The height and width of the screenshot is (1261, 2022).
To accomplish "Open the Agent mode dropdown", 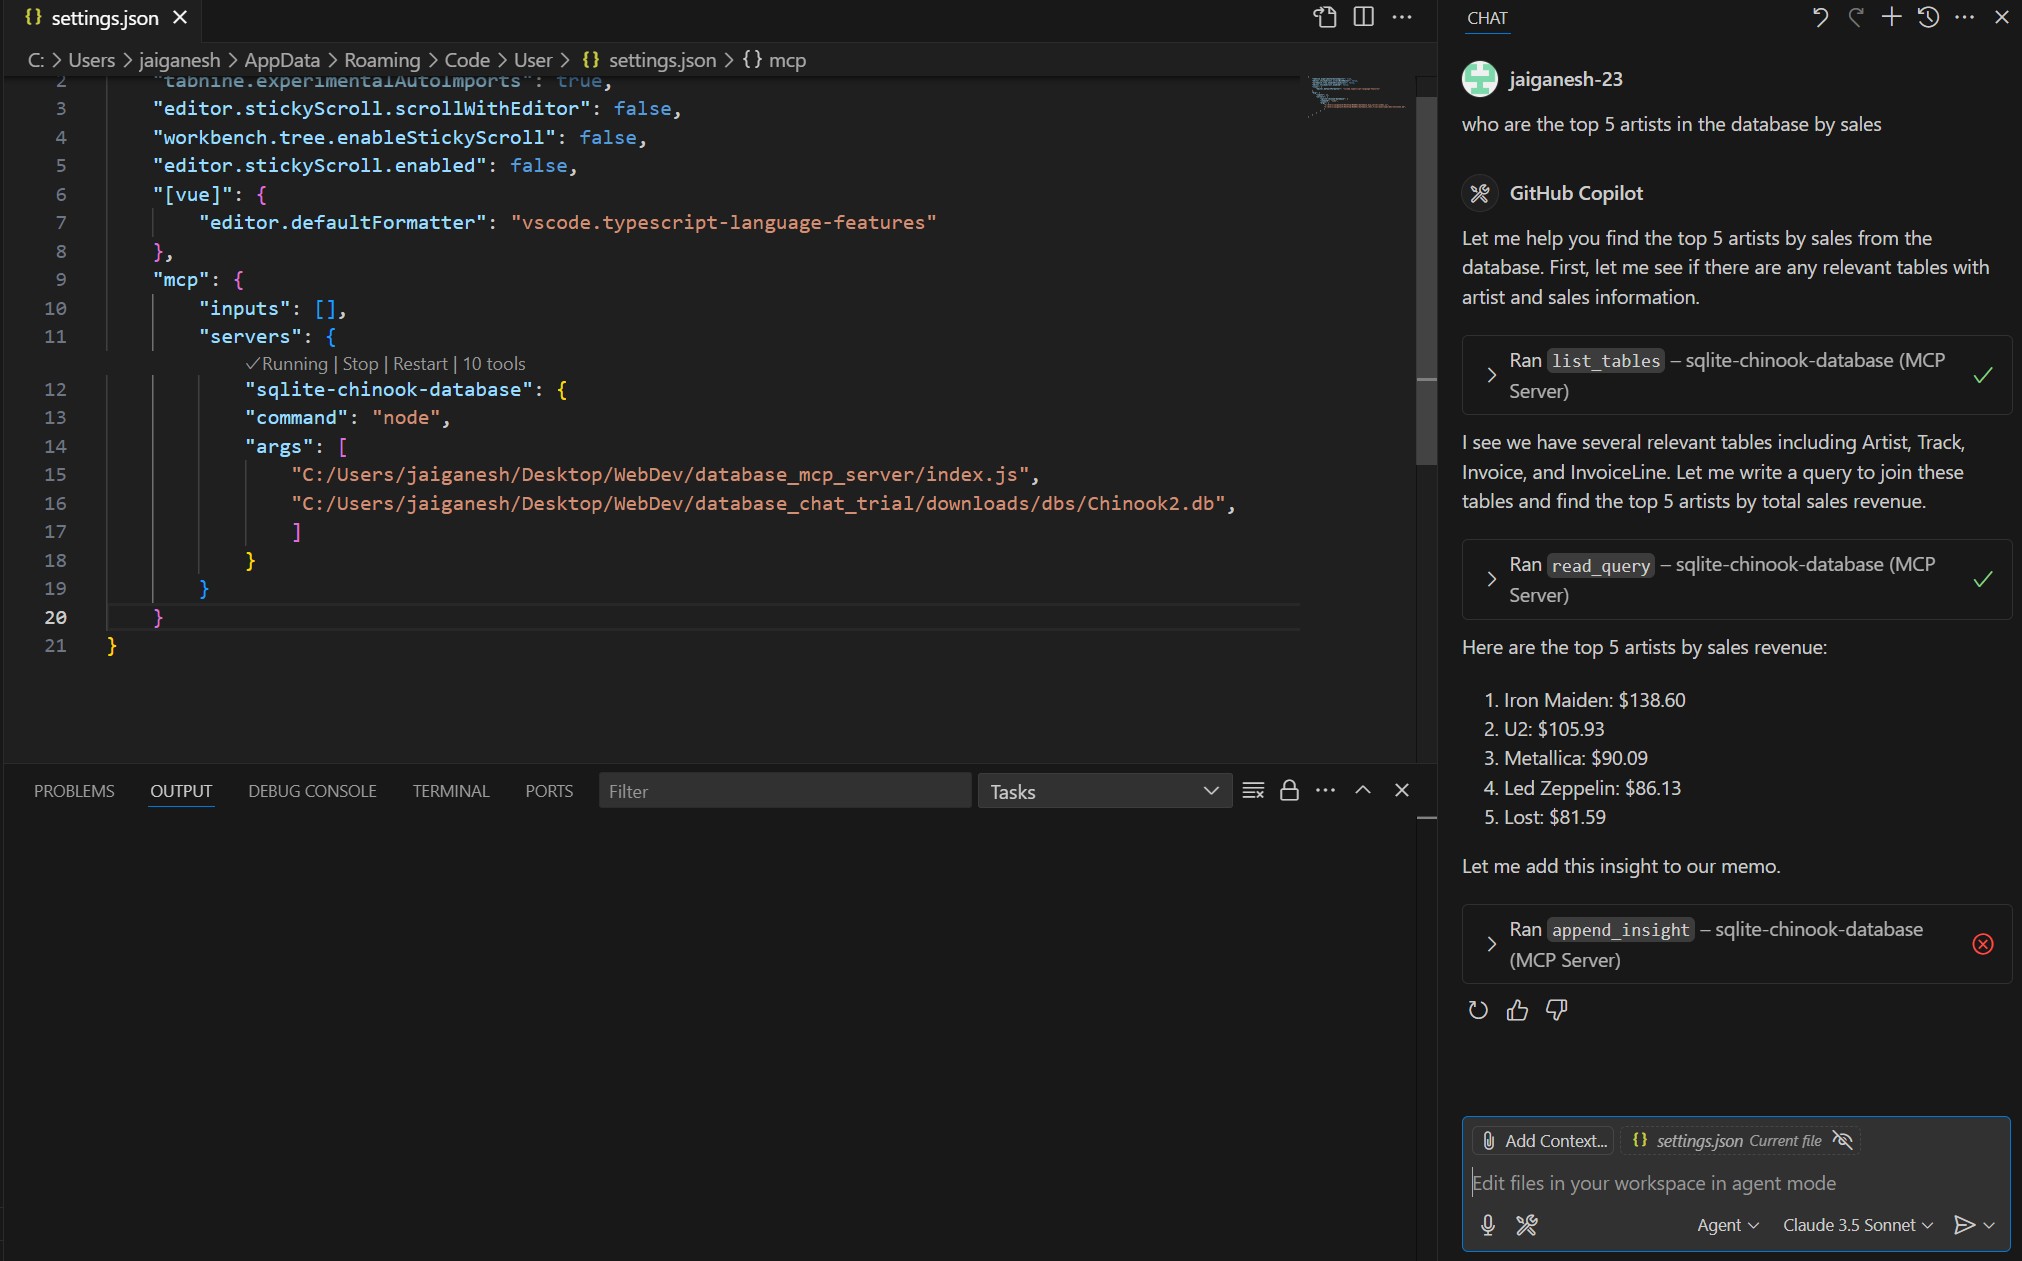I will click(1727, 1225).
